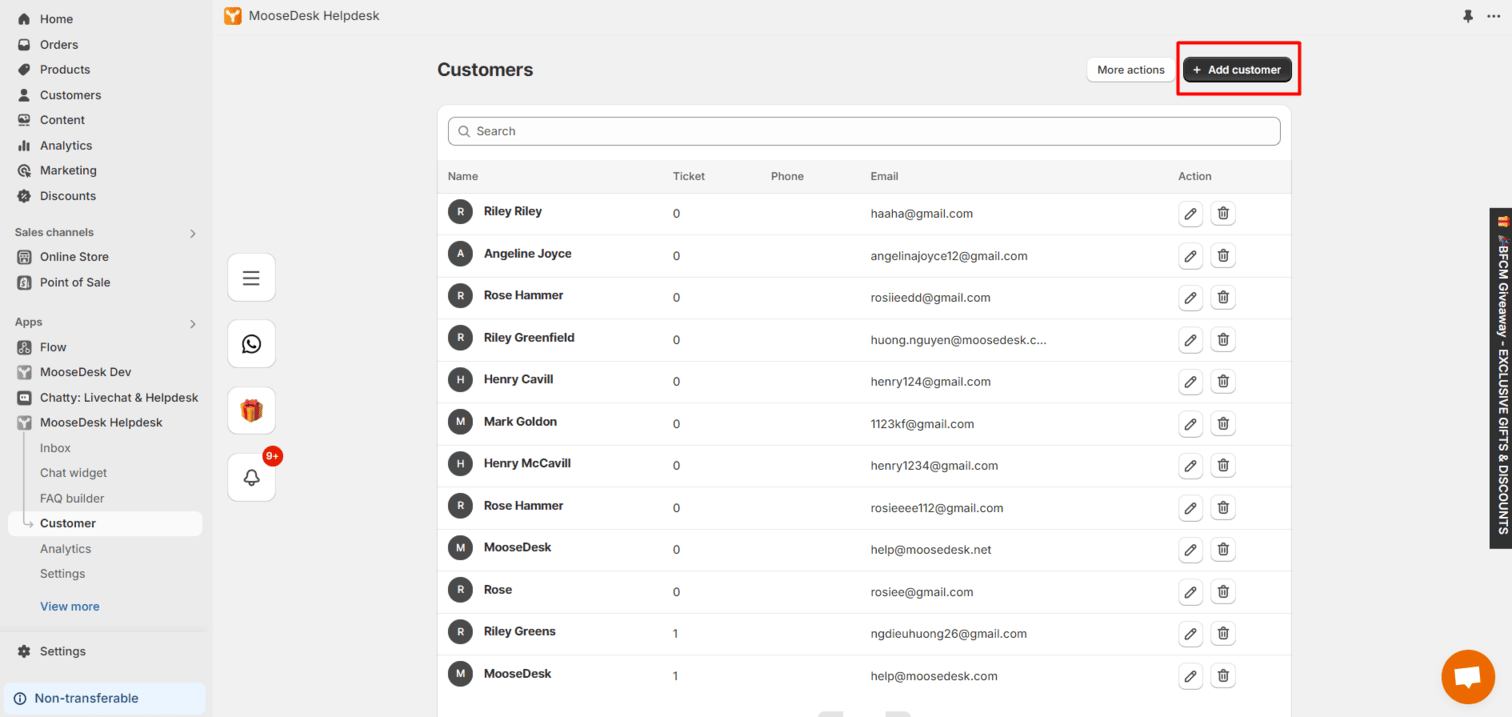The height and width of the screenshot is (717, 1512).
Task: Open the Mark Goldon customer name
Action: [x=520, y=421]
